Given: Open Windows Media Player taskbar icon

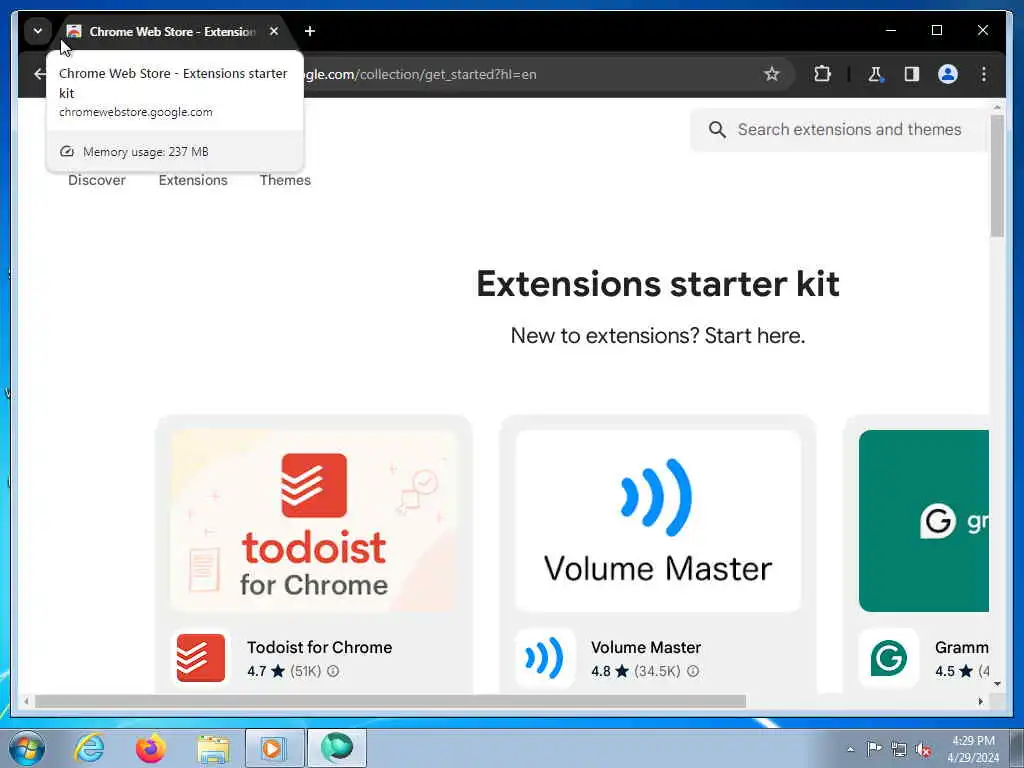Looking at the screenshot, I should [x=274, y=748].
